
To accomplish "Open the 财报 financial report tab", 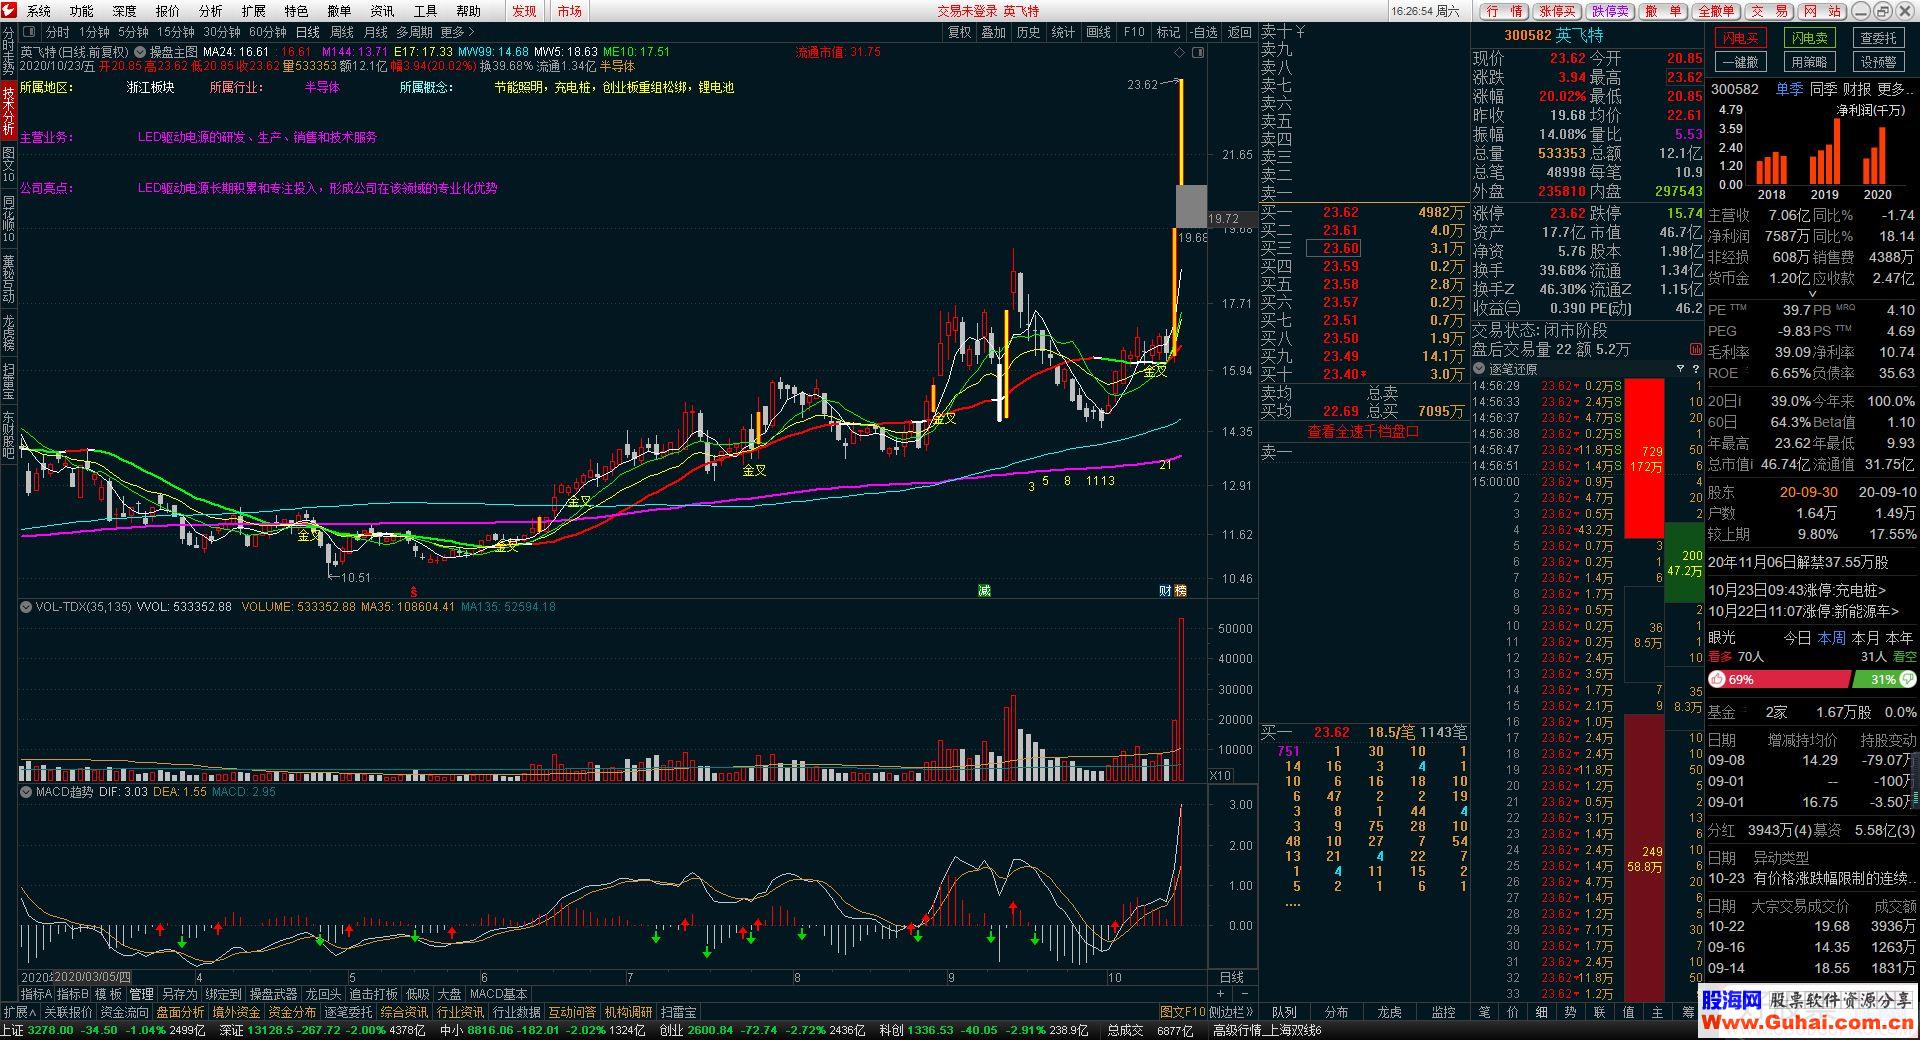I will 1857,90.
